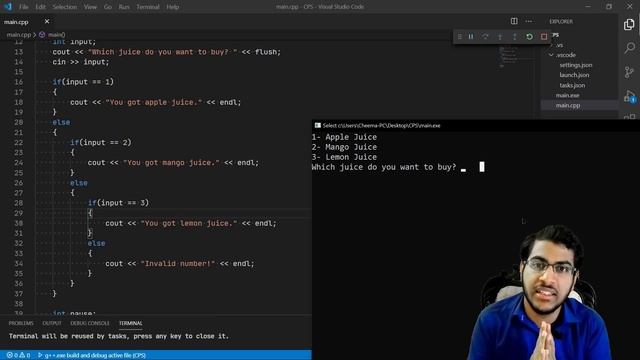Select main.exe in Explorer

click(567, 95)
